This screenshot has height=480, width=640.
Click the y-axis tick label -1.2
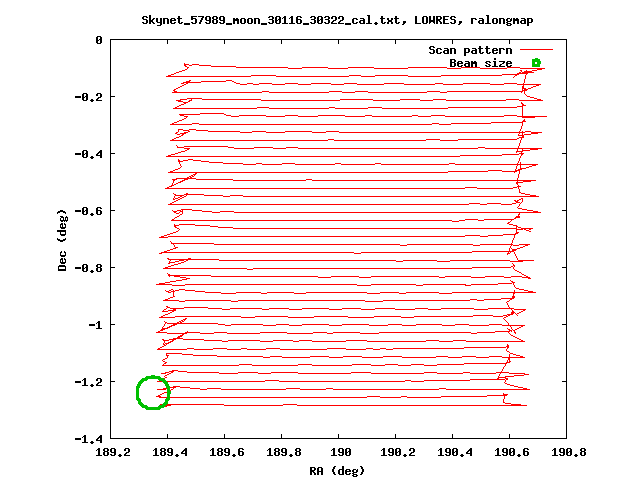89,382
